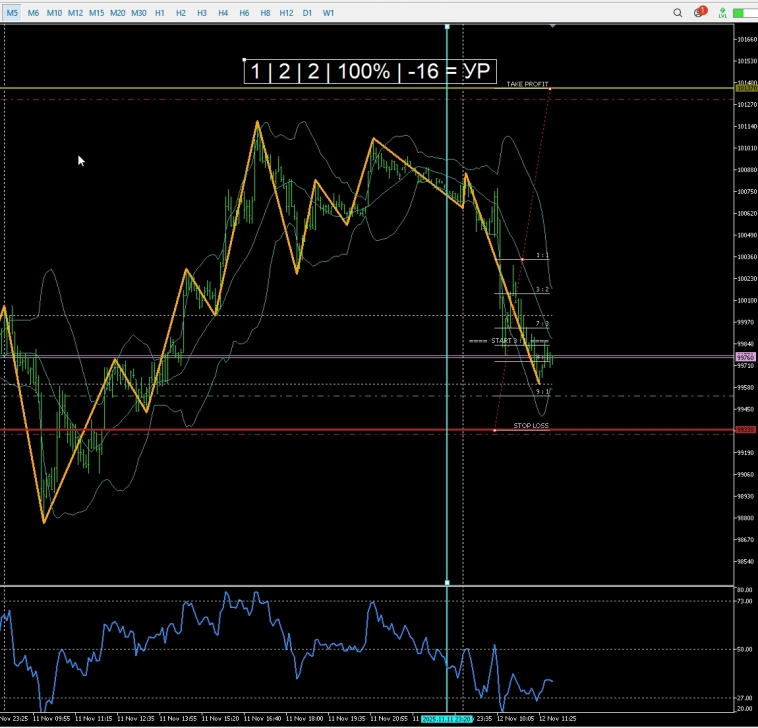
Task: Switch chart to H1 timeframe
Action: pos(159,13)
